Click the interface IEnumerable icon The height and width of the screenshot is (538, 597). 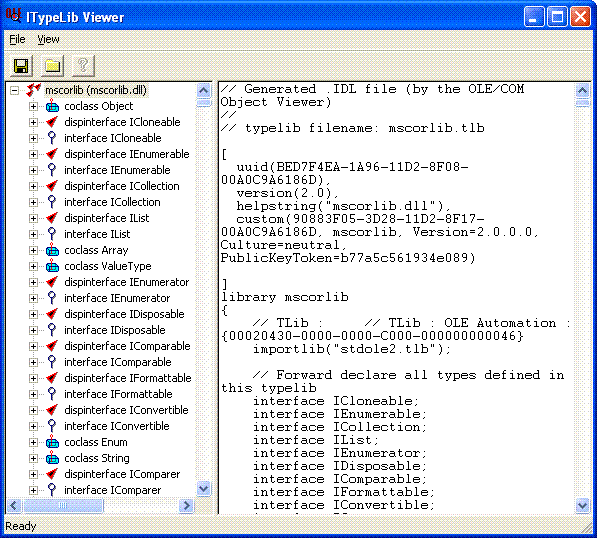[x=52, y=170]
